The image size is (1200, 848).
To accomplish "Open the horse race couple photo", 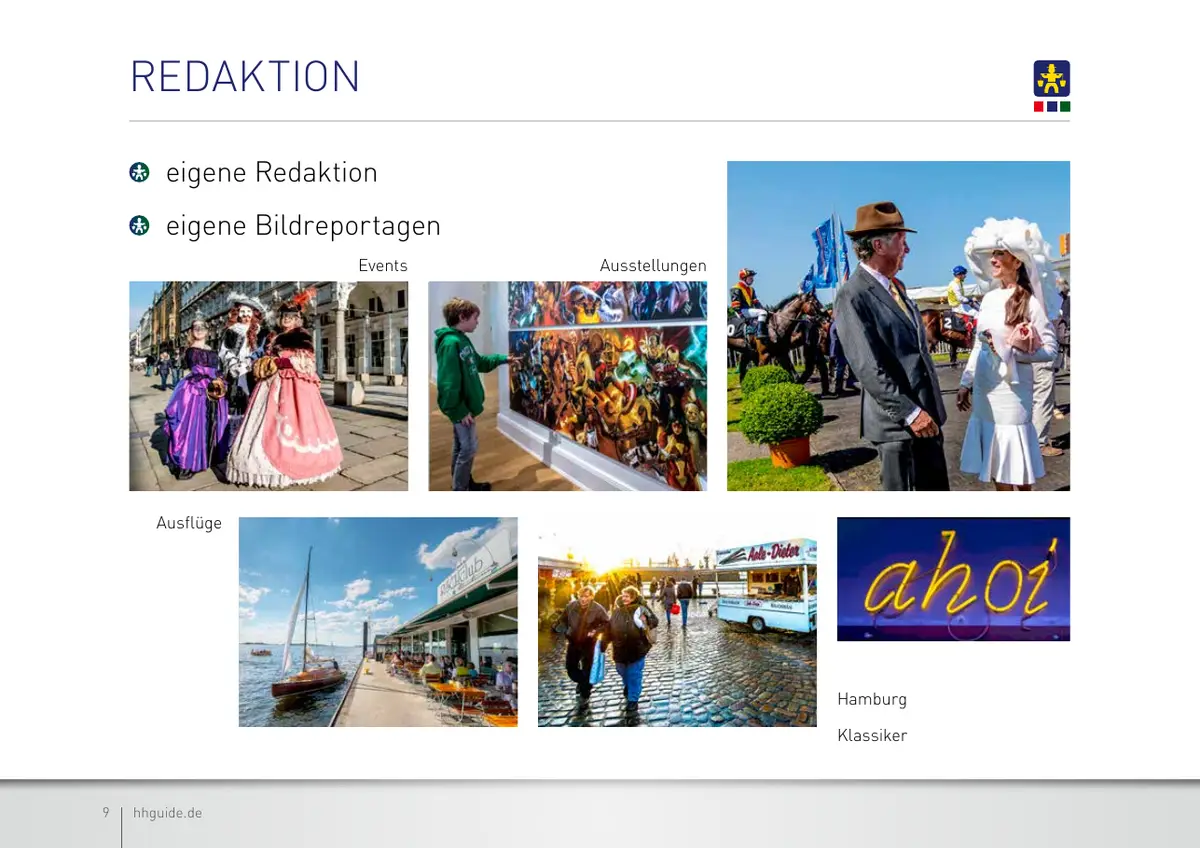I will (898, 326).
